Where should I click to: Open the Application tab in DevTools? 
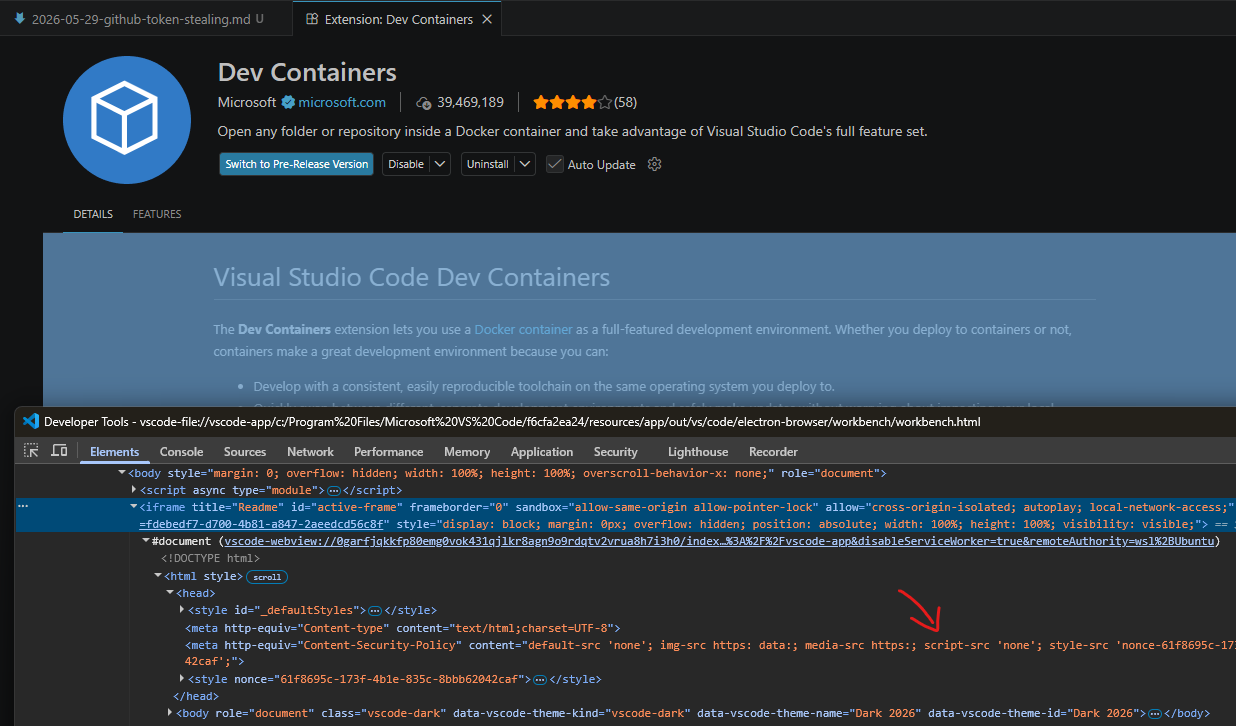pyautogui.click(x=542, y=452)
